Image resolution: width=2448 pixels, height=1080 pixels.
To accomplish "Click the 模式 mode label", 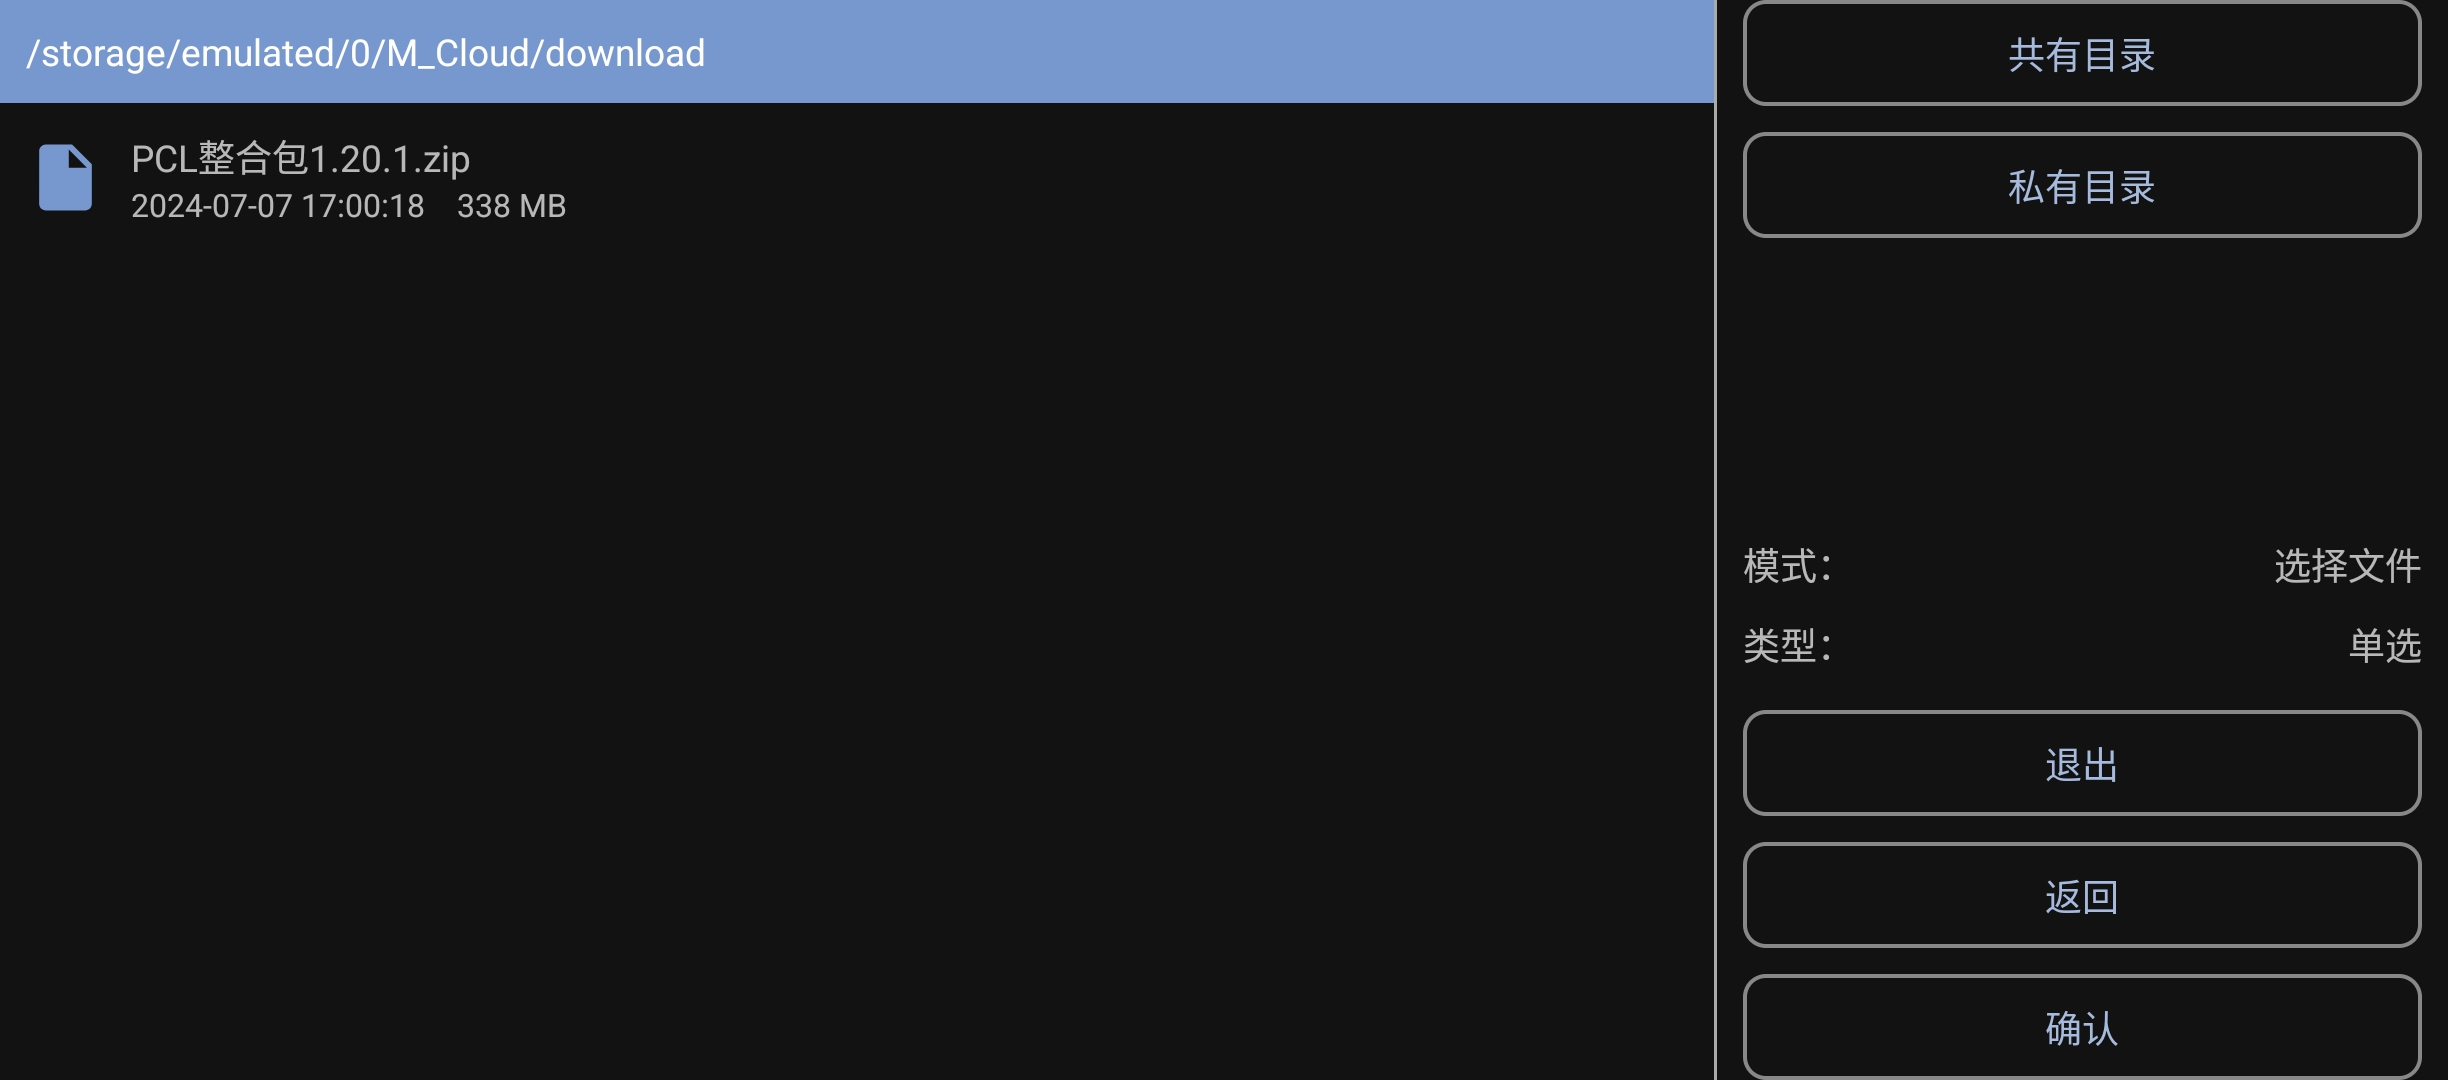I will pos(1787,566).
